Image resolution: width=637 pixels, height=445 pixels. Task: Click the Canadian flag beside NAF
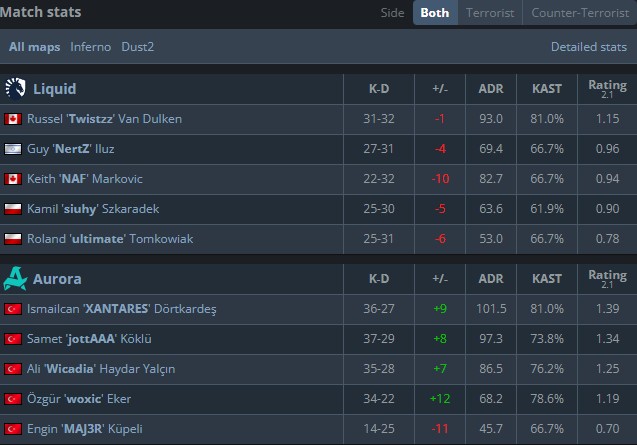14,179
